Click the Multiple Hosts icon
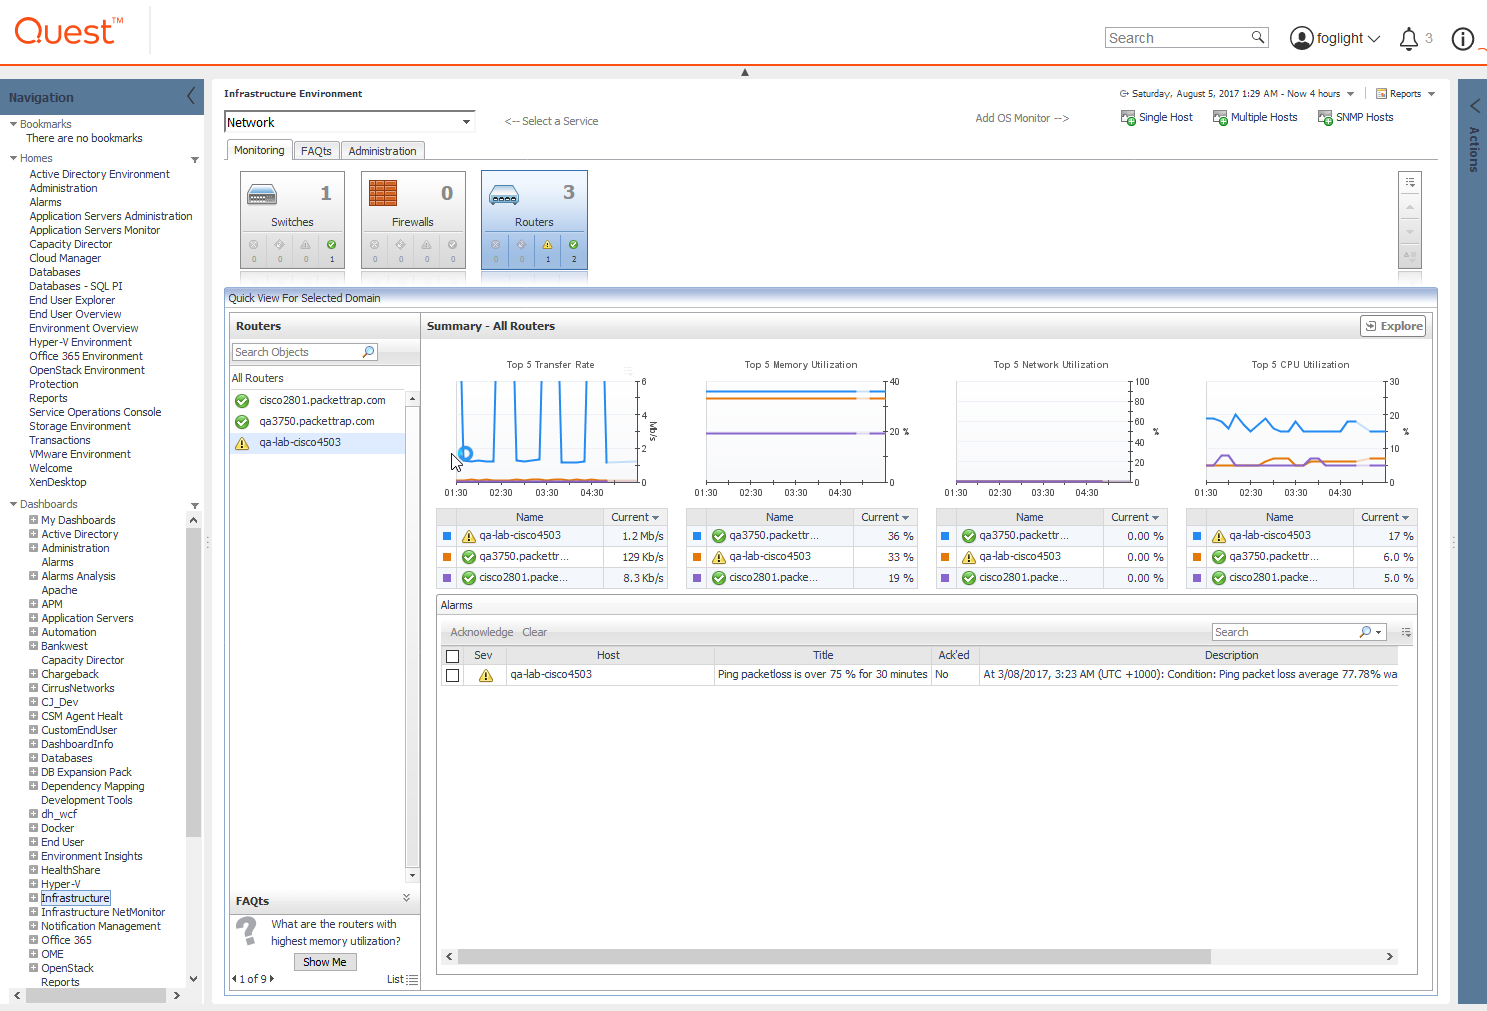 [x=1220, y=117]
